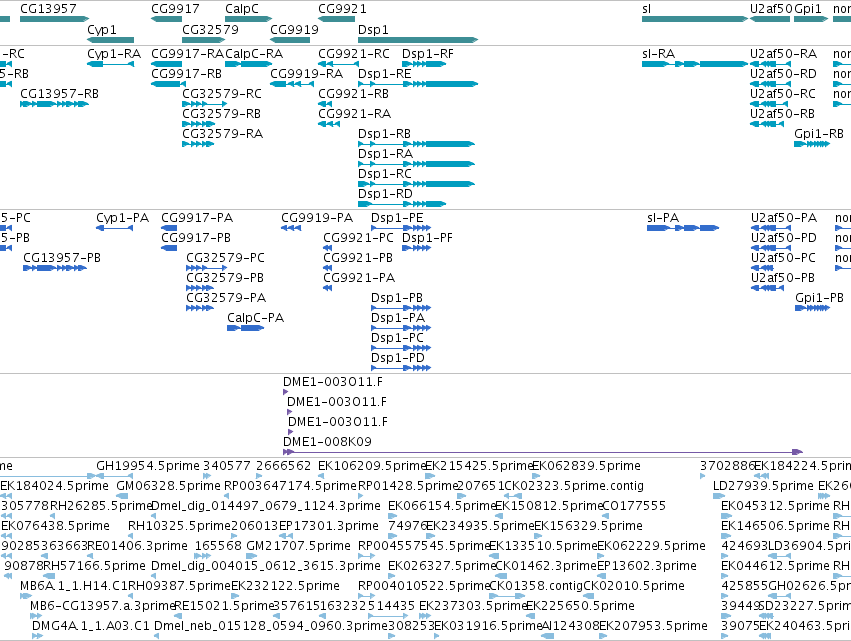The image size is (851, 641).
Task: Select transcript Dsp1-RC
Action: pos(416,185)
